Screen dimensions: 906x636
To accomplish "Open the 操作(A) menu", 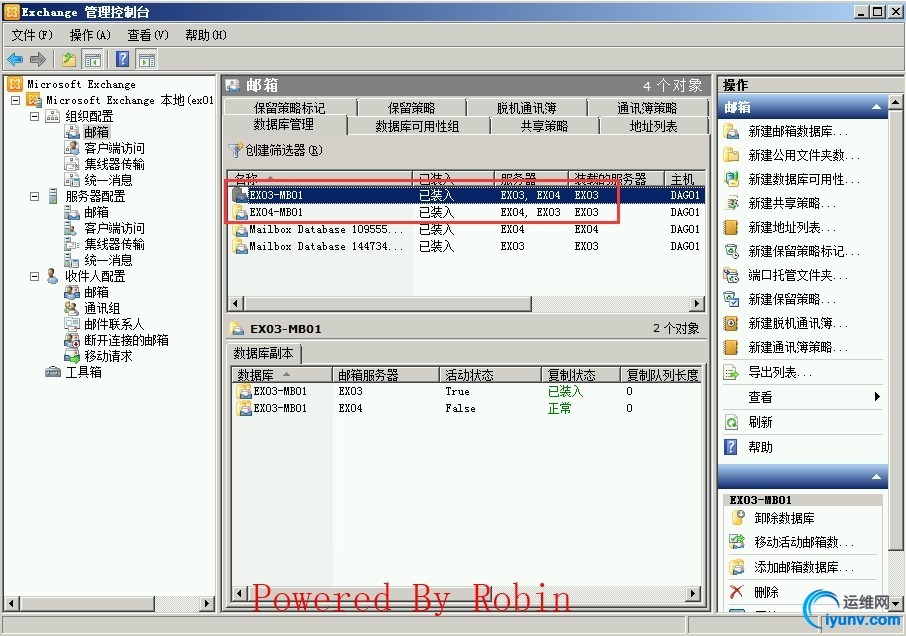I will pos(90,35).
